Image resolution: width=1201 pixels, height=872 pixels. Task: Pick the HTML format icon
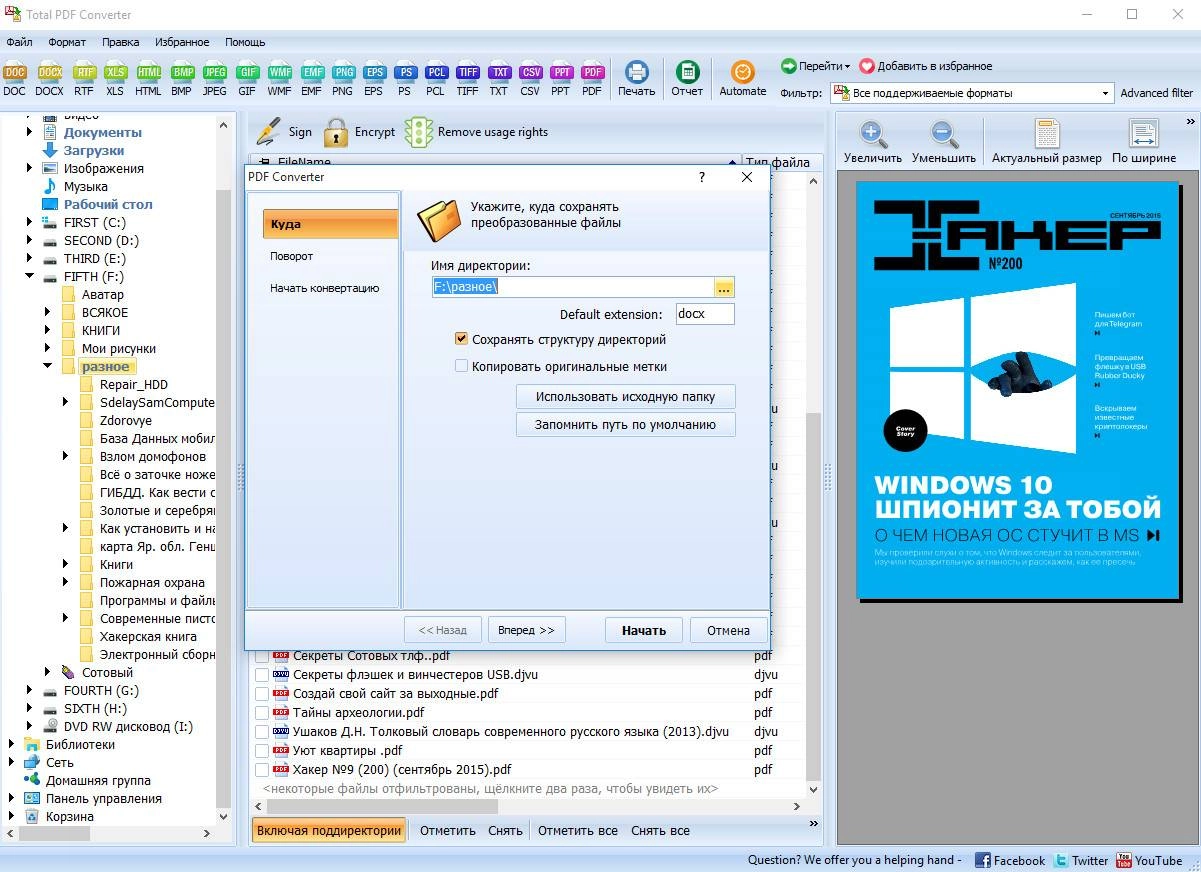click(x=148, y=78)
